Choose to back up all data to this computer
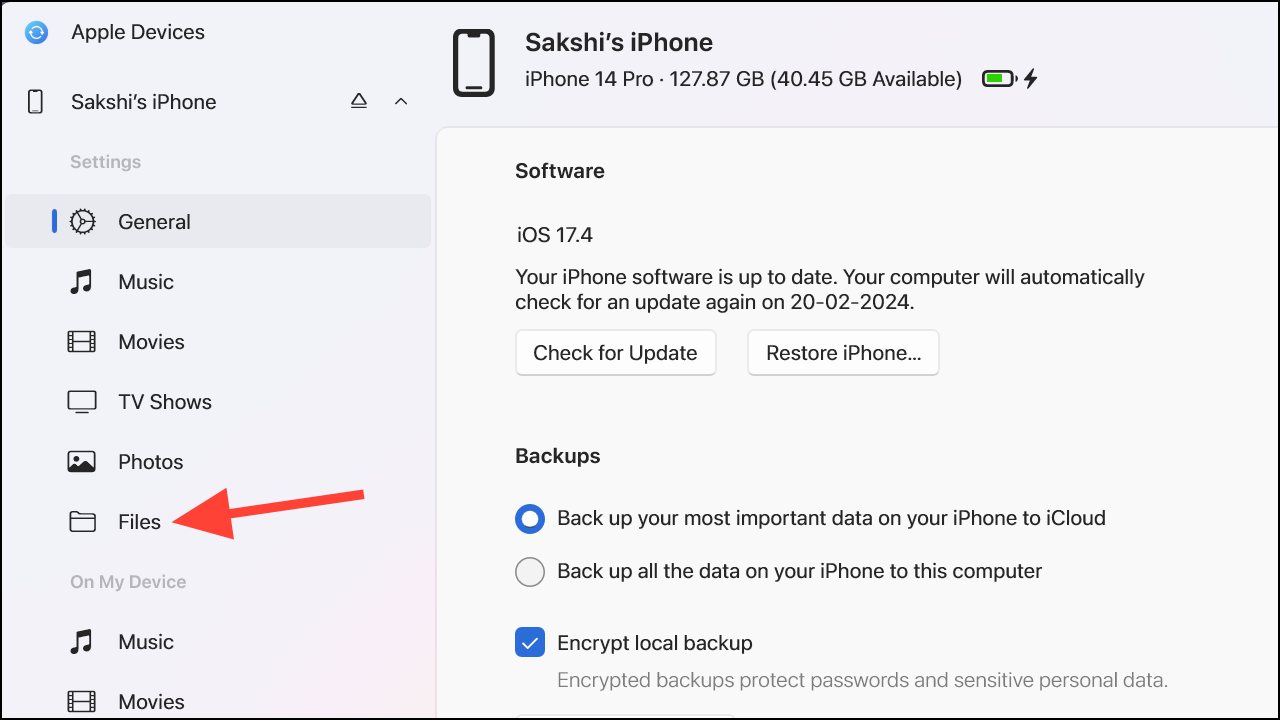The image size is (1280, 720). pos(530,571)
